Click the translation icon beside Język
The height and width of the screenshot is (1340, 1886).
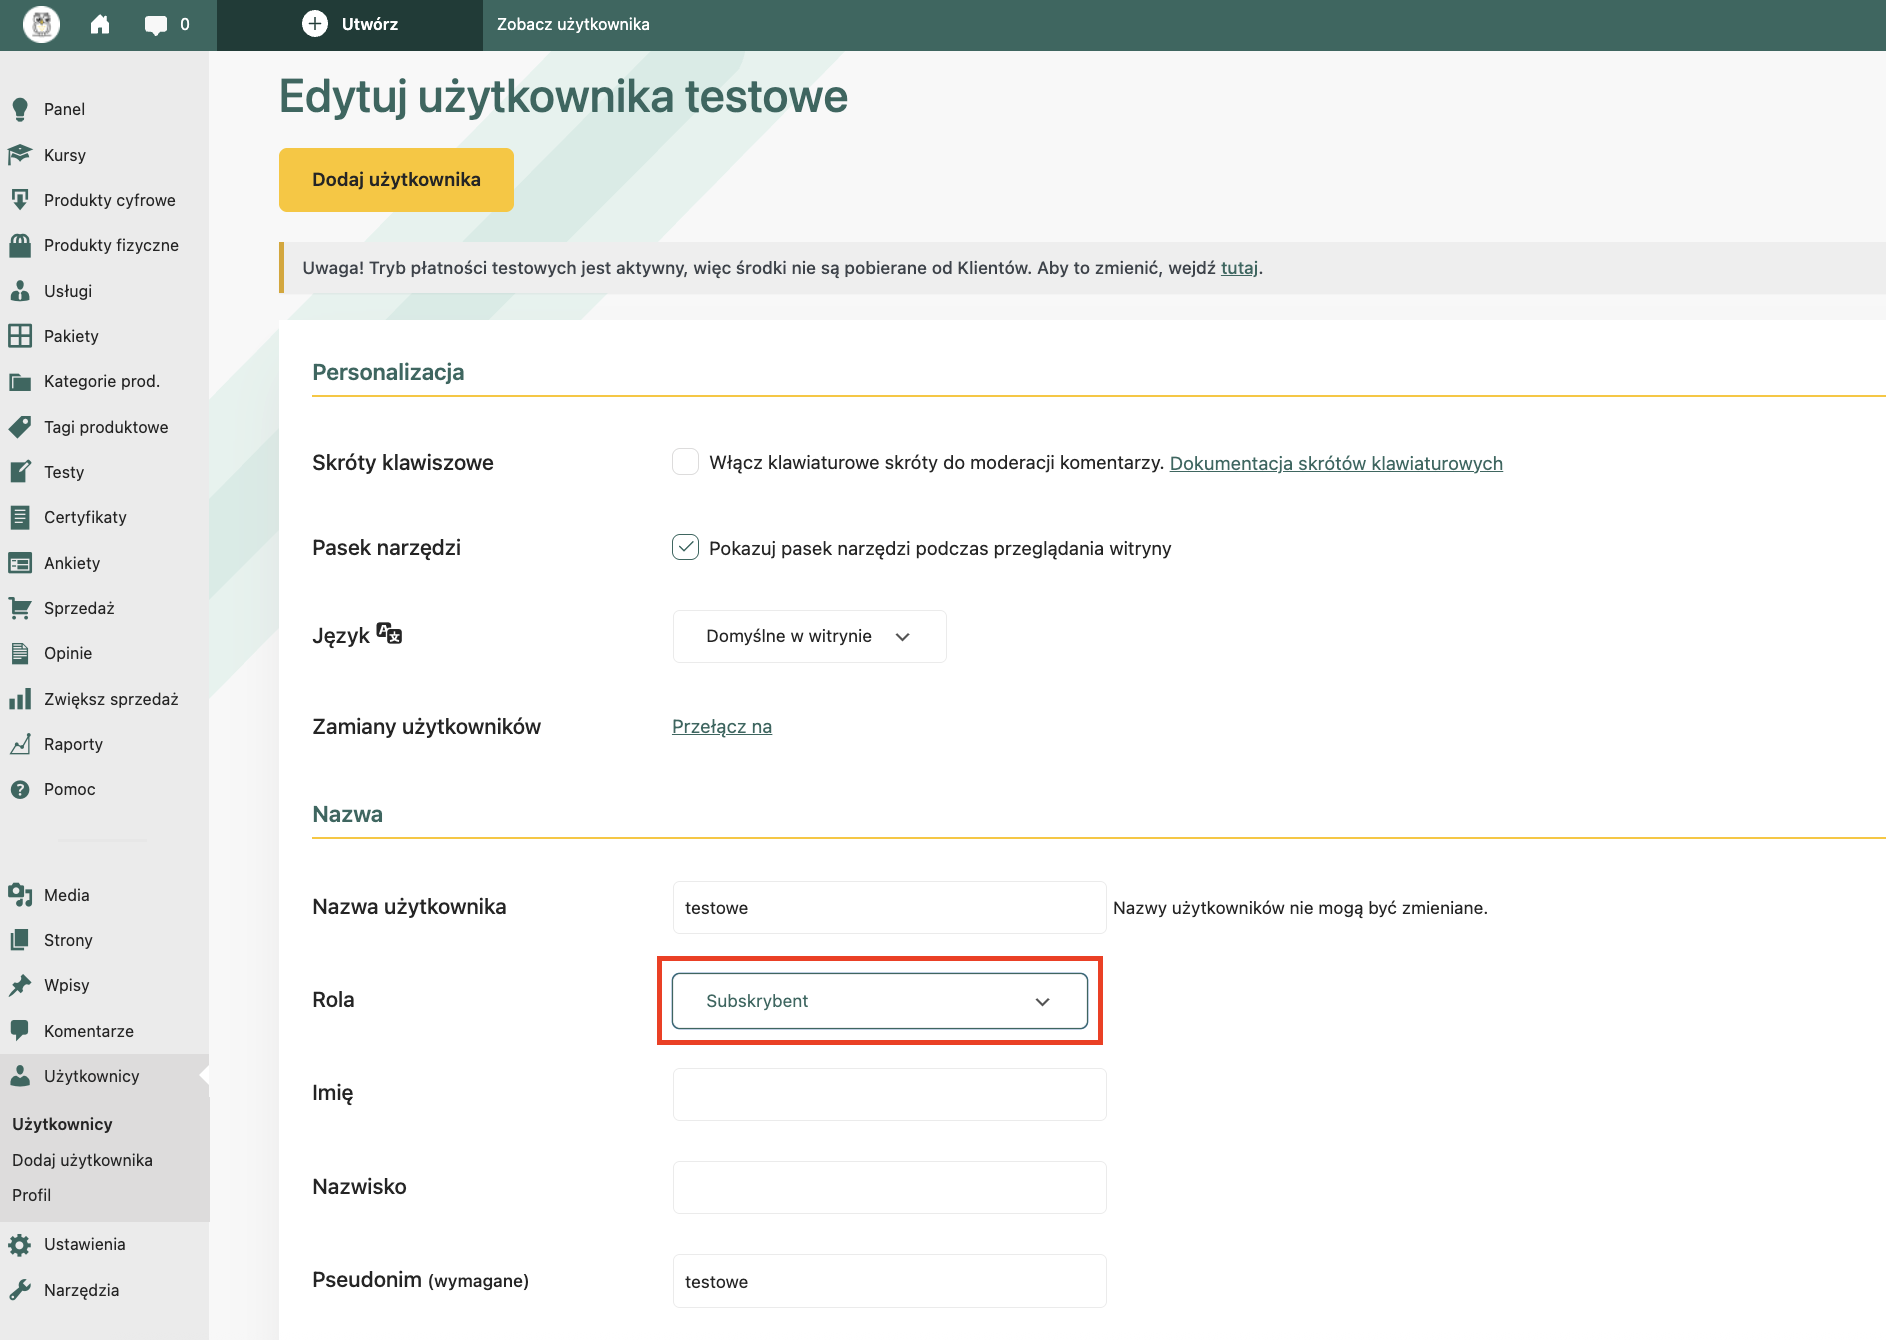point(389,634)
